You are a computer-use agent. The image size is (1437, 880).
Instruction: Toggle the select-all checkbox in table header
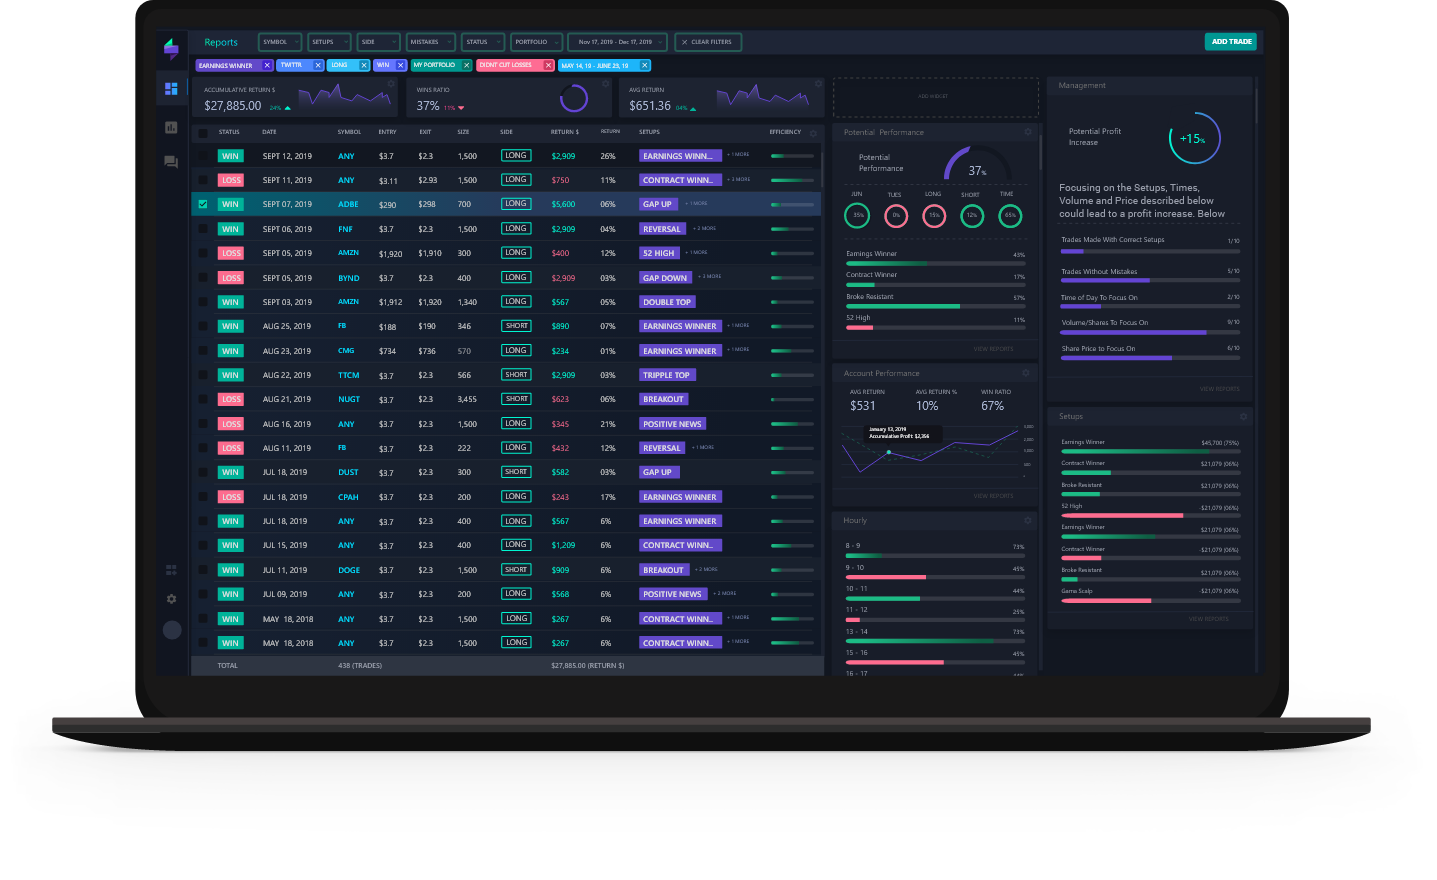203,132
